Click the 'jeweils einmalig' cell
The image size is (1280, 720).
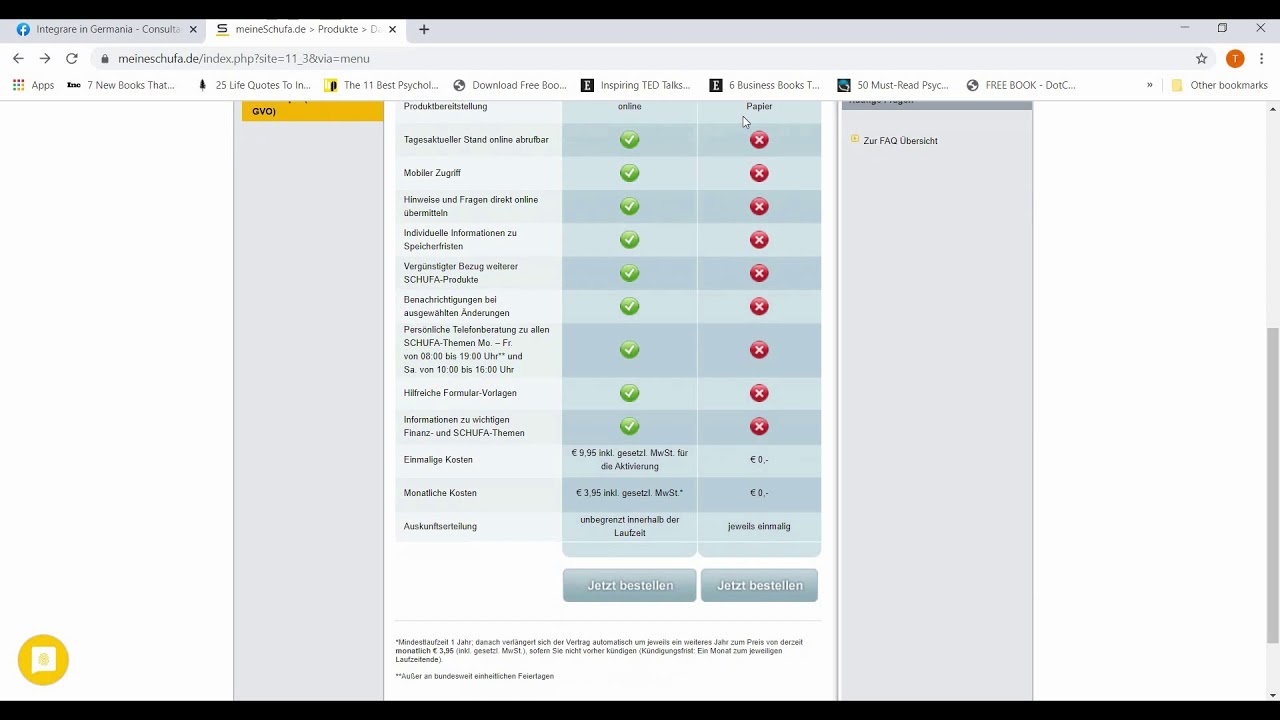pos(759,526)
